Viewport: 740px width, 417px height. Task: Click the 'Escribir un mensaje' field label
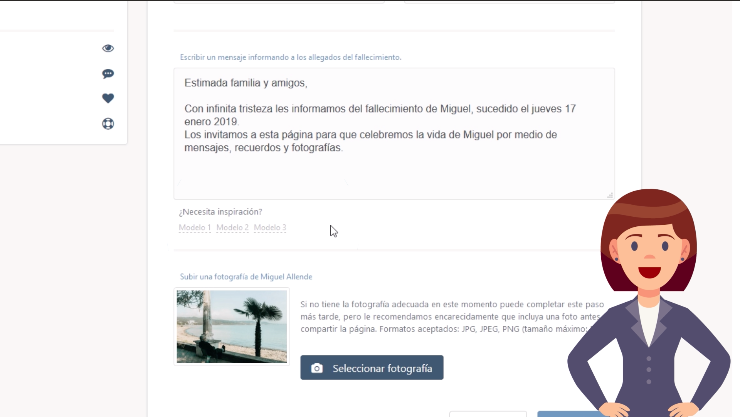pyautogui.click(x=290, y=58)
